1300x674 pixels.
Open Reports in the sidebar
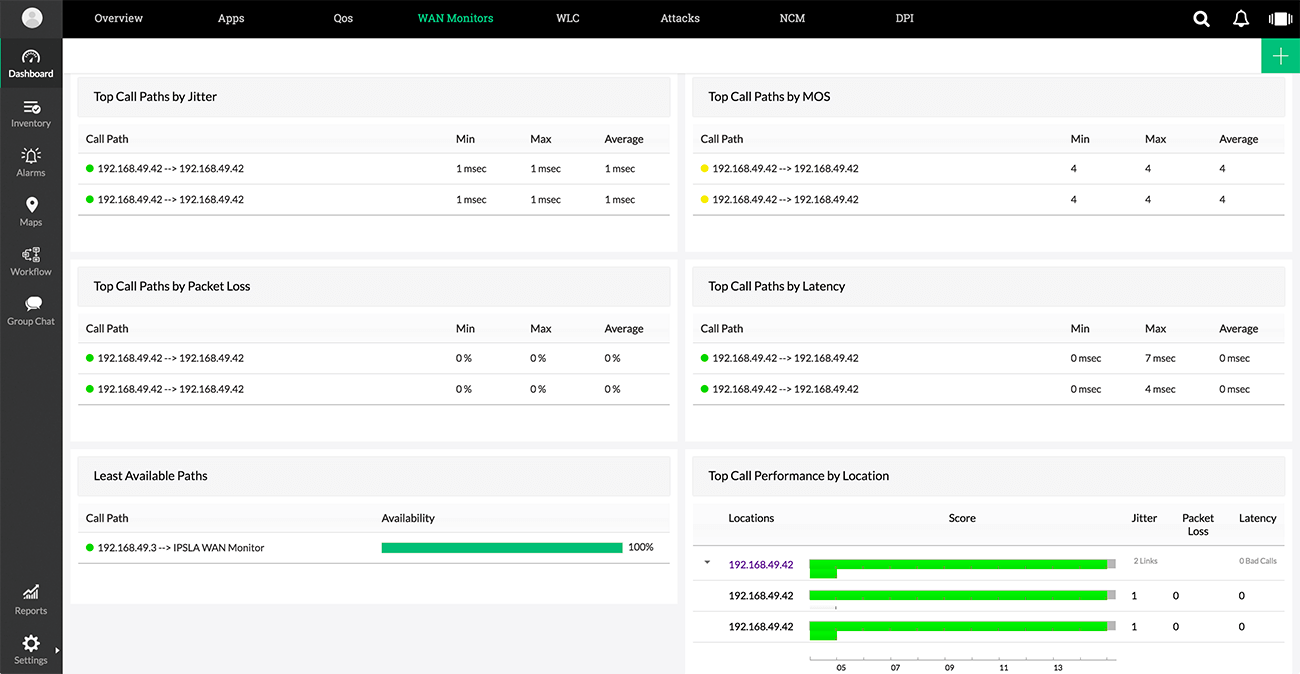click(x=31, y=600)
